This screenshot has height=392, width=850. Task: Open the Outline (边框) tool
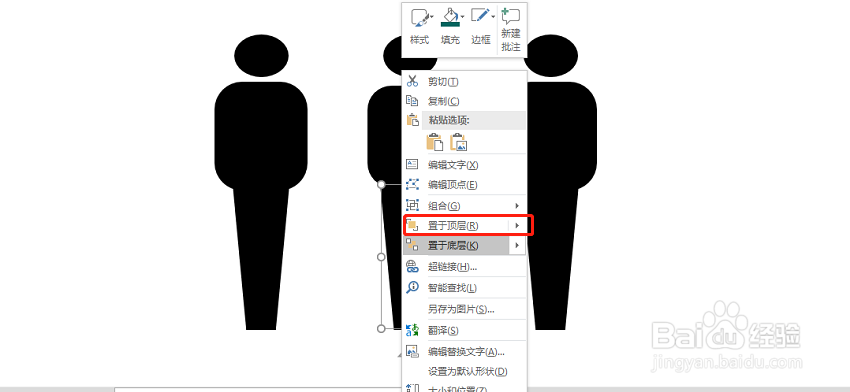point(481,27)
